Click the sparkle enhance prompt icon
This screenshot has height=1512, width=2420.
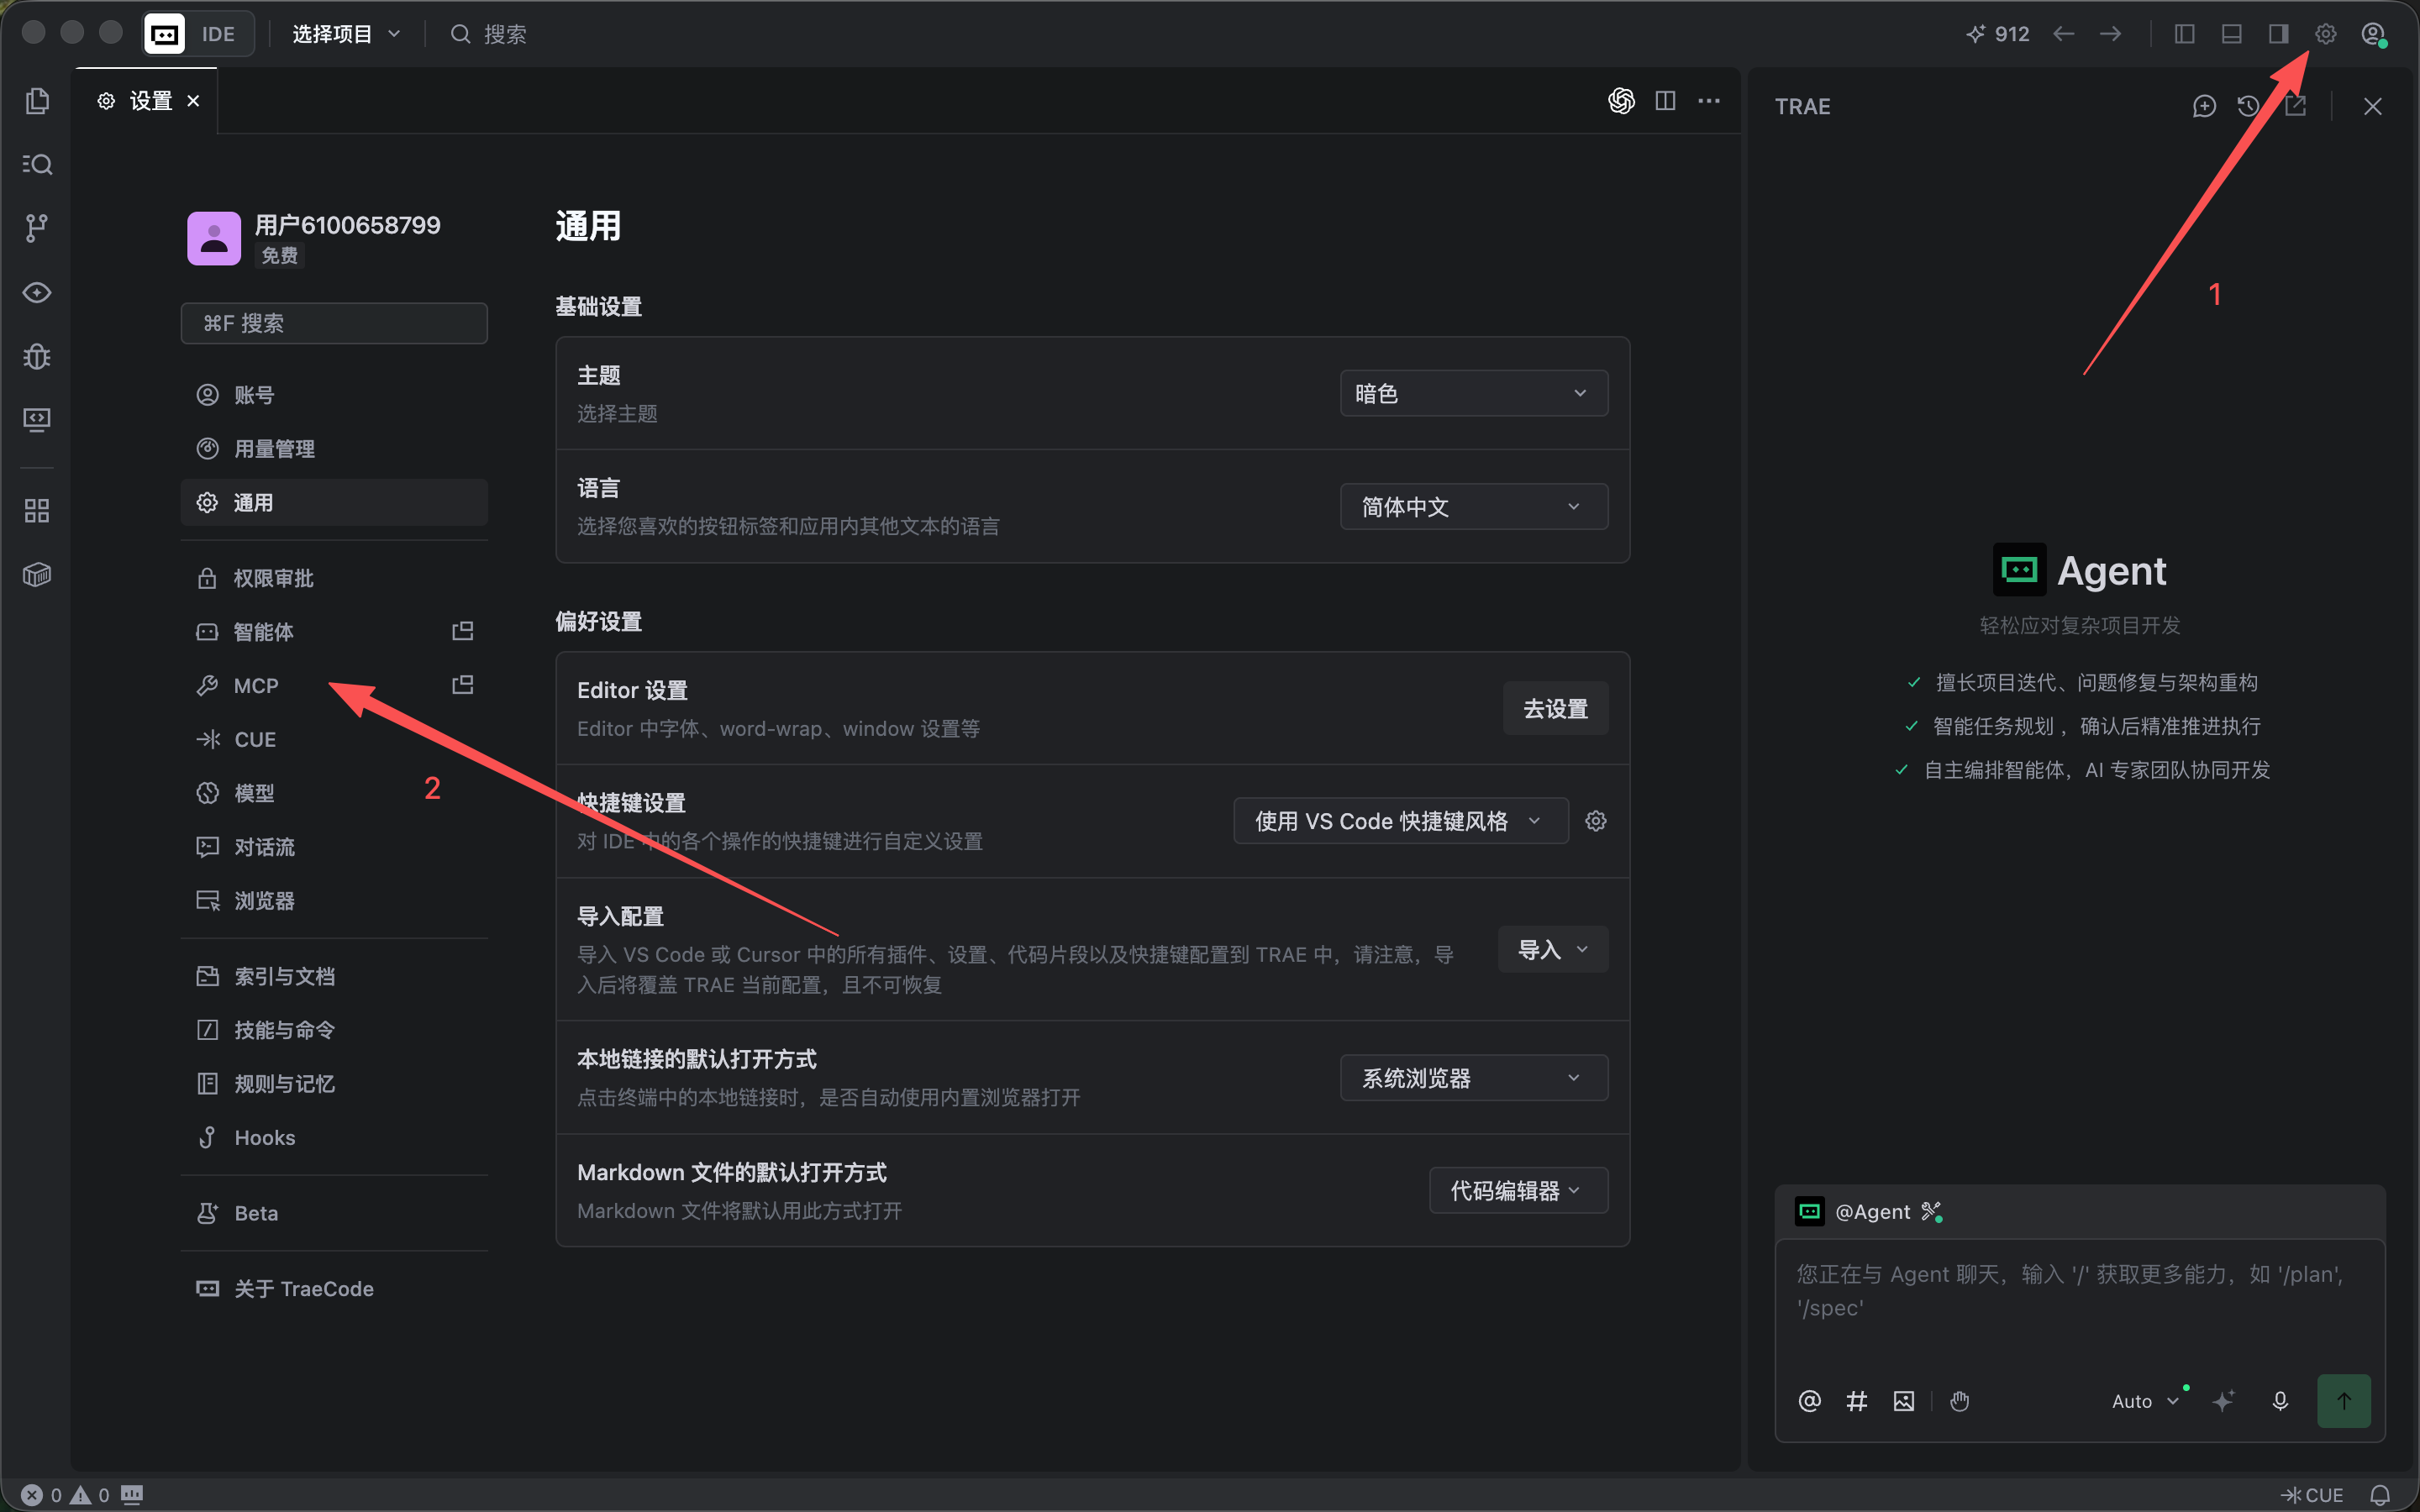(2223, 1401)
